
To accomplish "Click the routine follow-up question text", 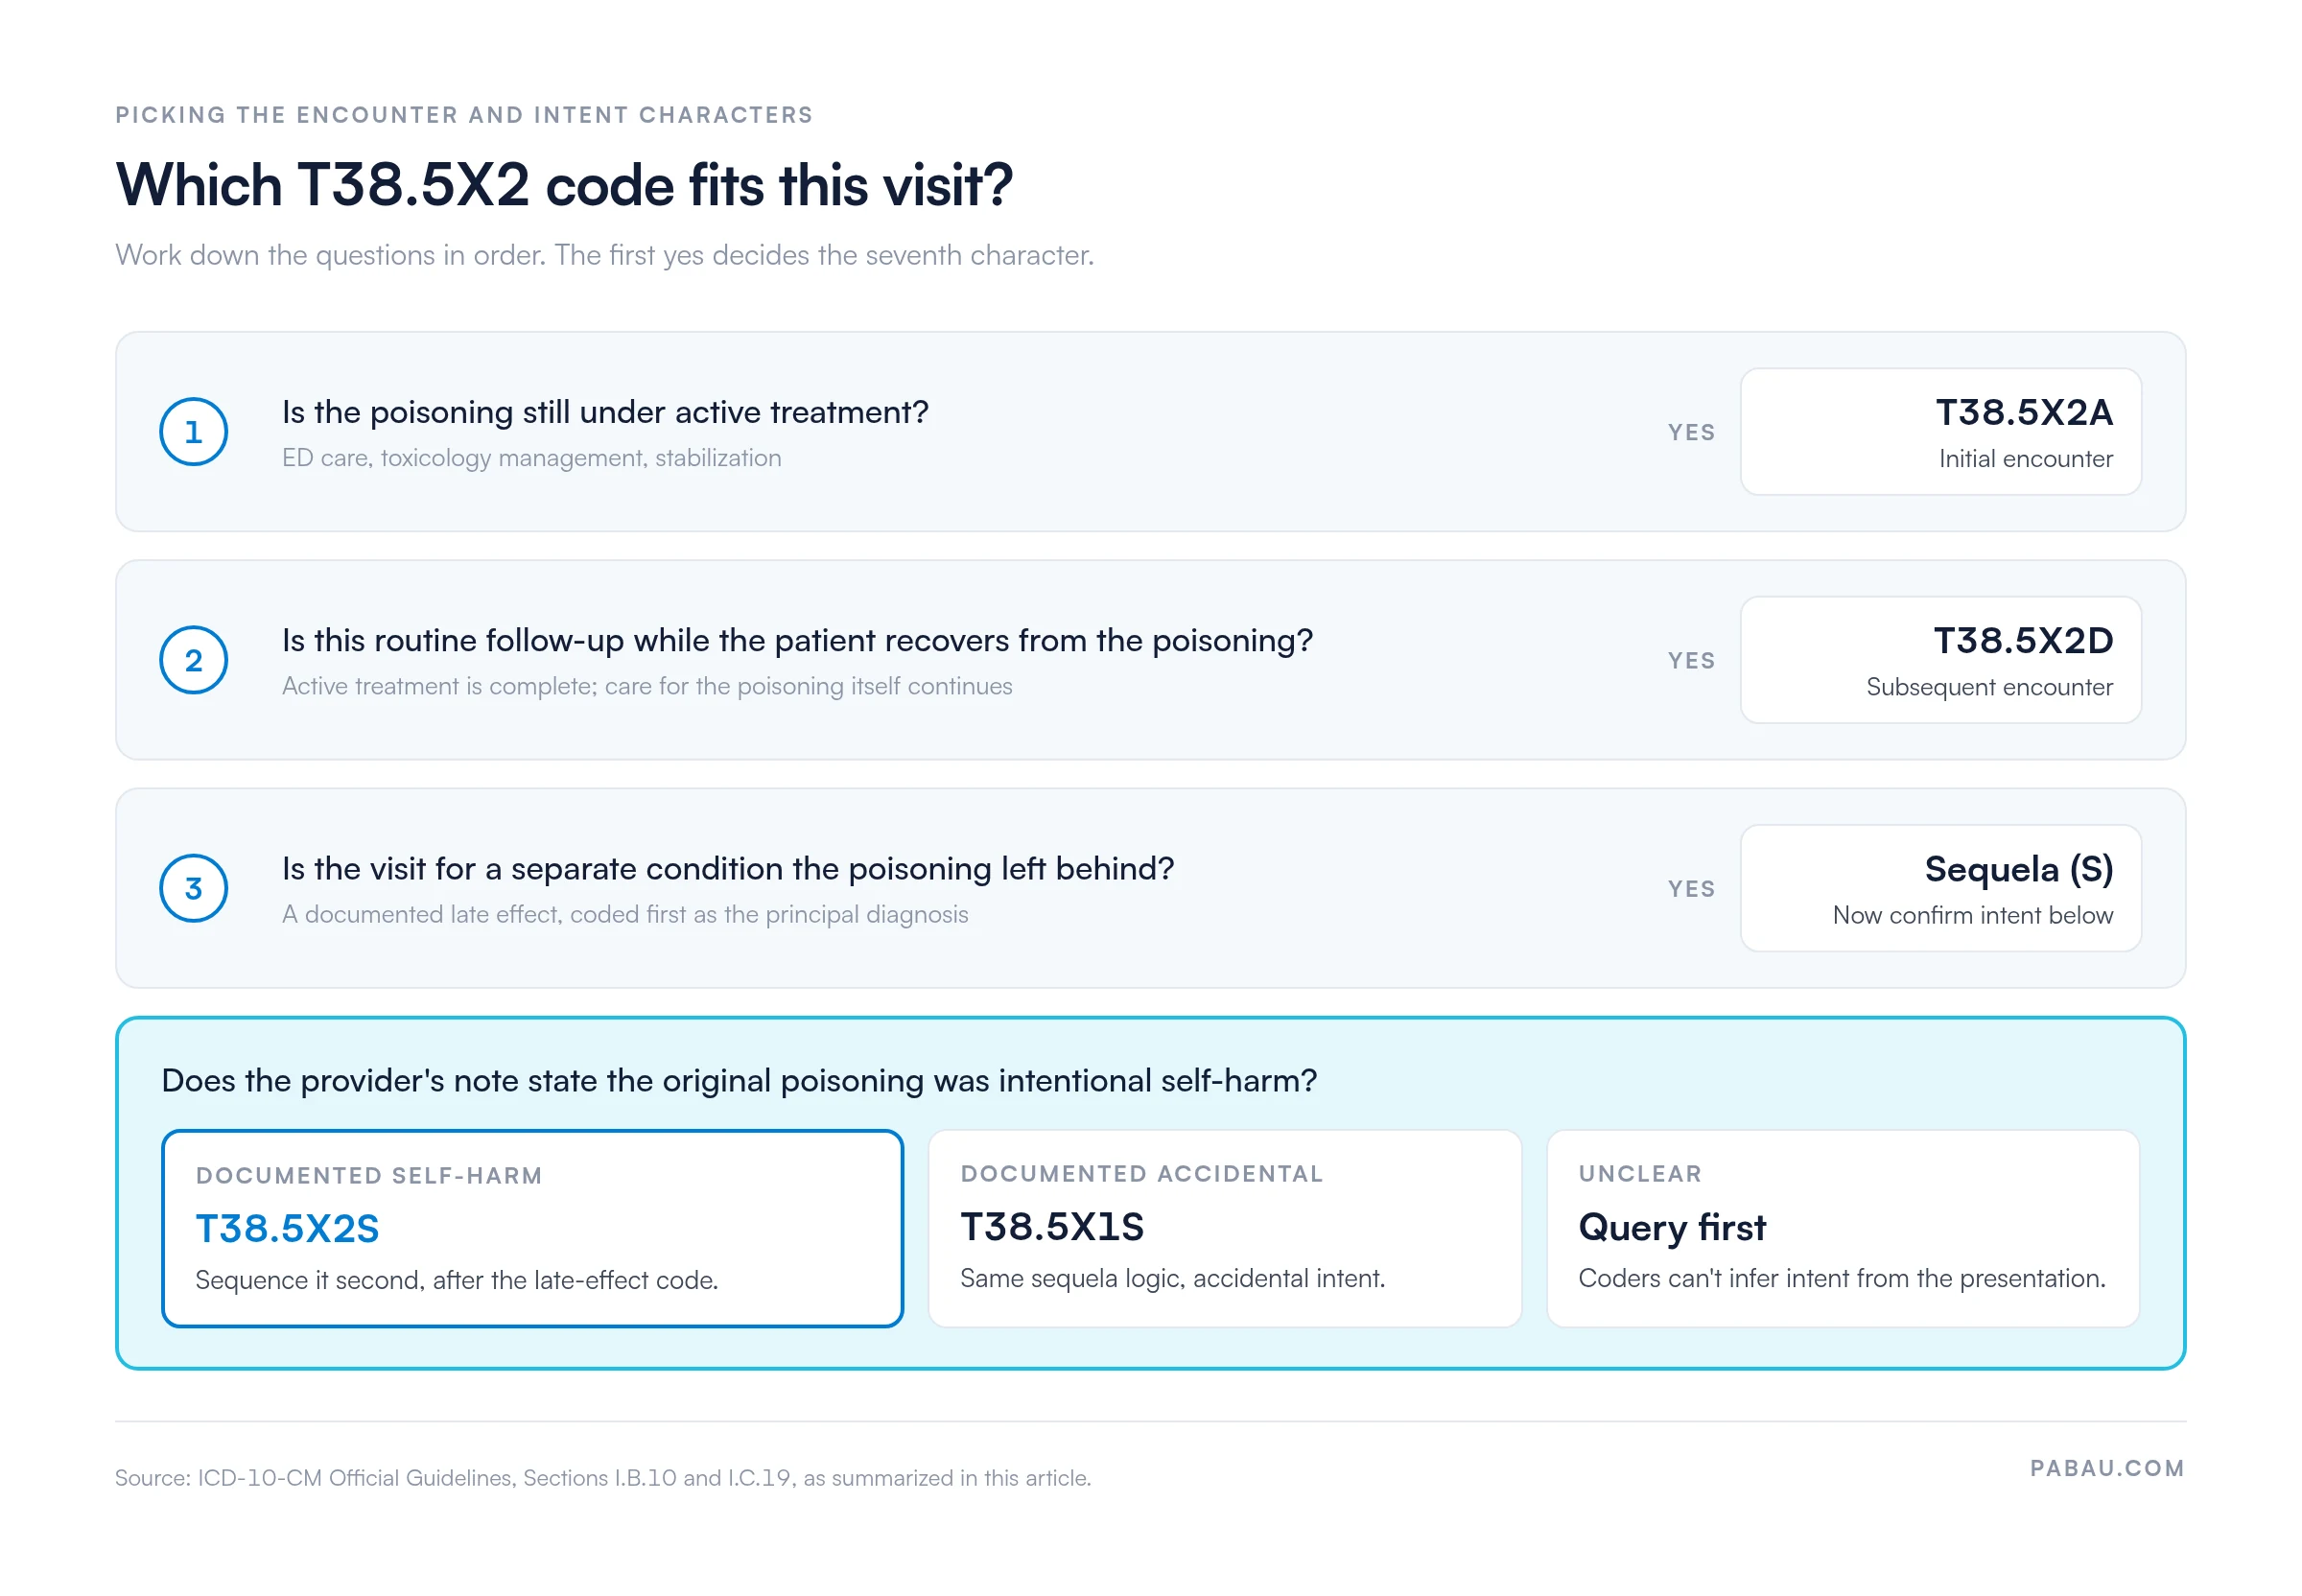I will [797, 640].
